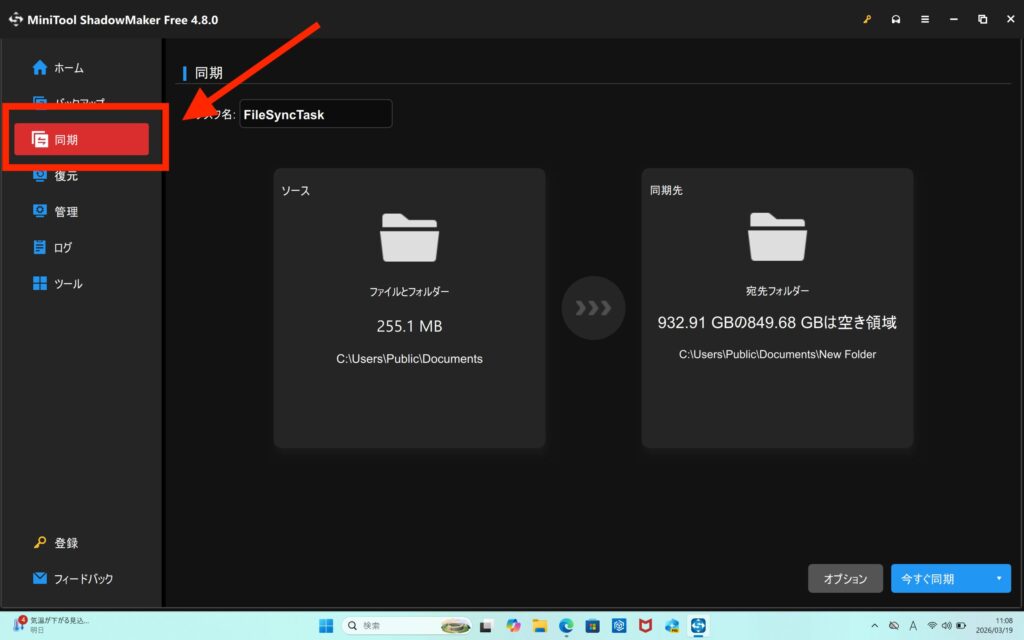Click the yellow key icon in title bar
1024x640 pixels.
(x=866, y=19)
